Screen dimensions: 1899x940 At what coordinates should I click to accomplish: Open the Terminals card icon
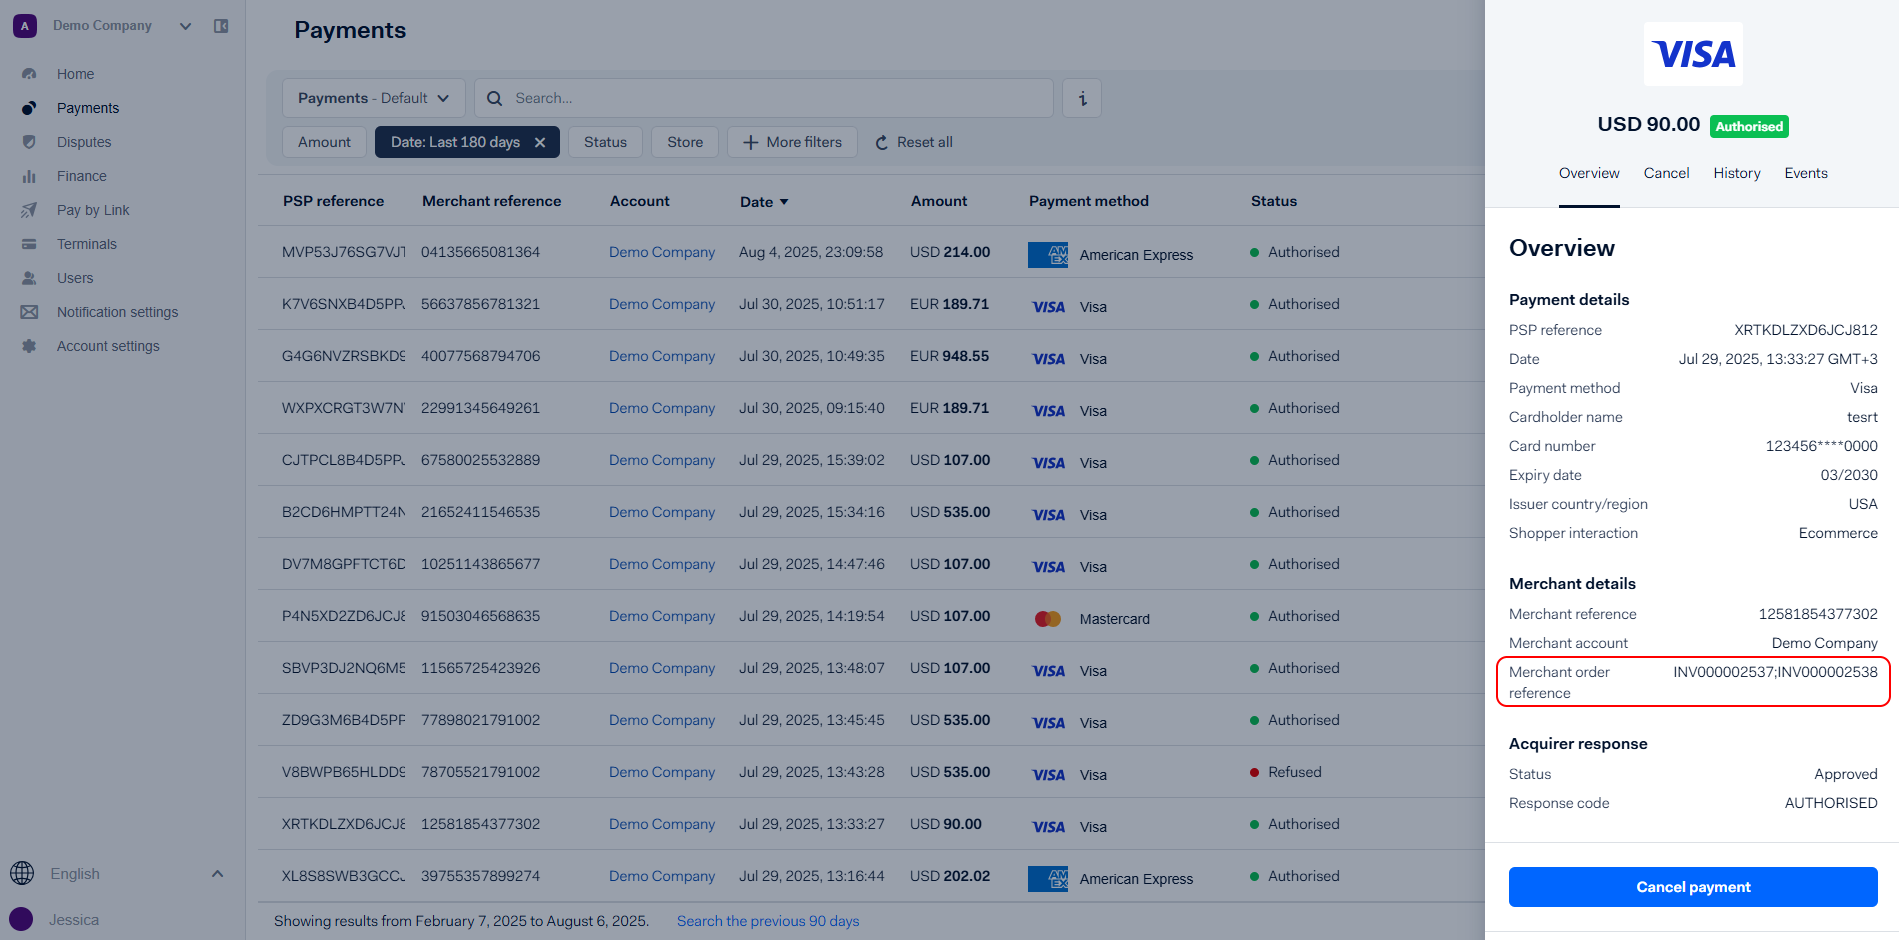point(29,244)
